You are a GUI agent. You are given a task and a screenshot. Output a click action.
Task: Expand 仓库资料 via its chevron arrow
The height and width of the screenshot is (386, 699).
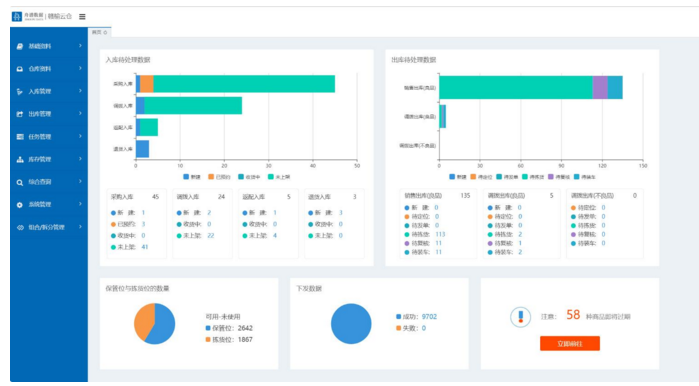[80, 68]
